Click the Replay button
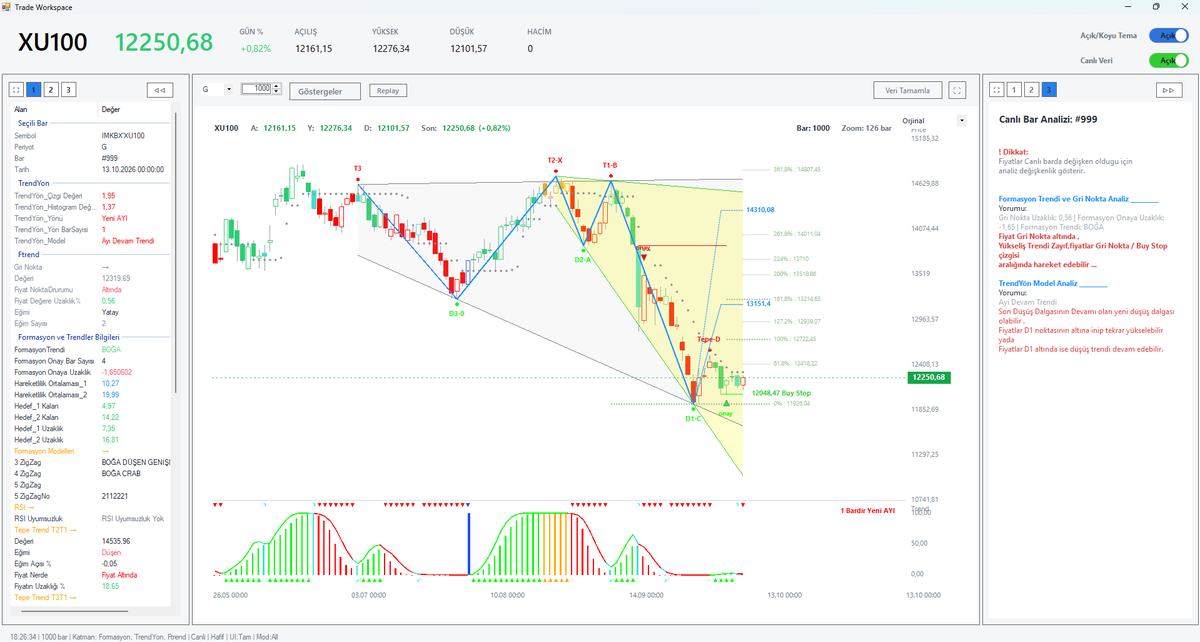This screenshot has width=1200, height=642. click(387, 90)
